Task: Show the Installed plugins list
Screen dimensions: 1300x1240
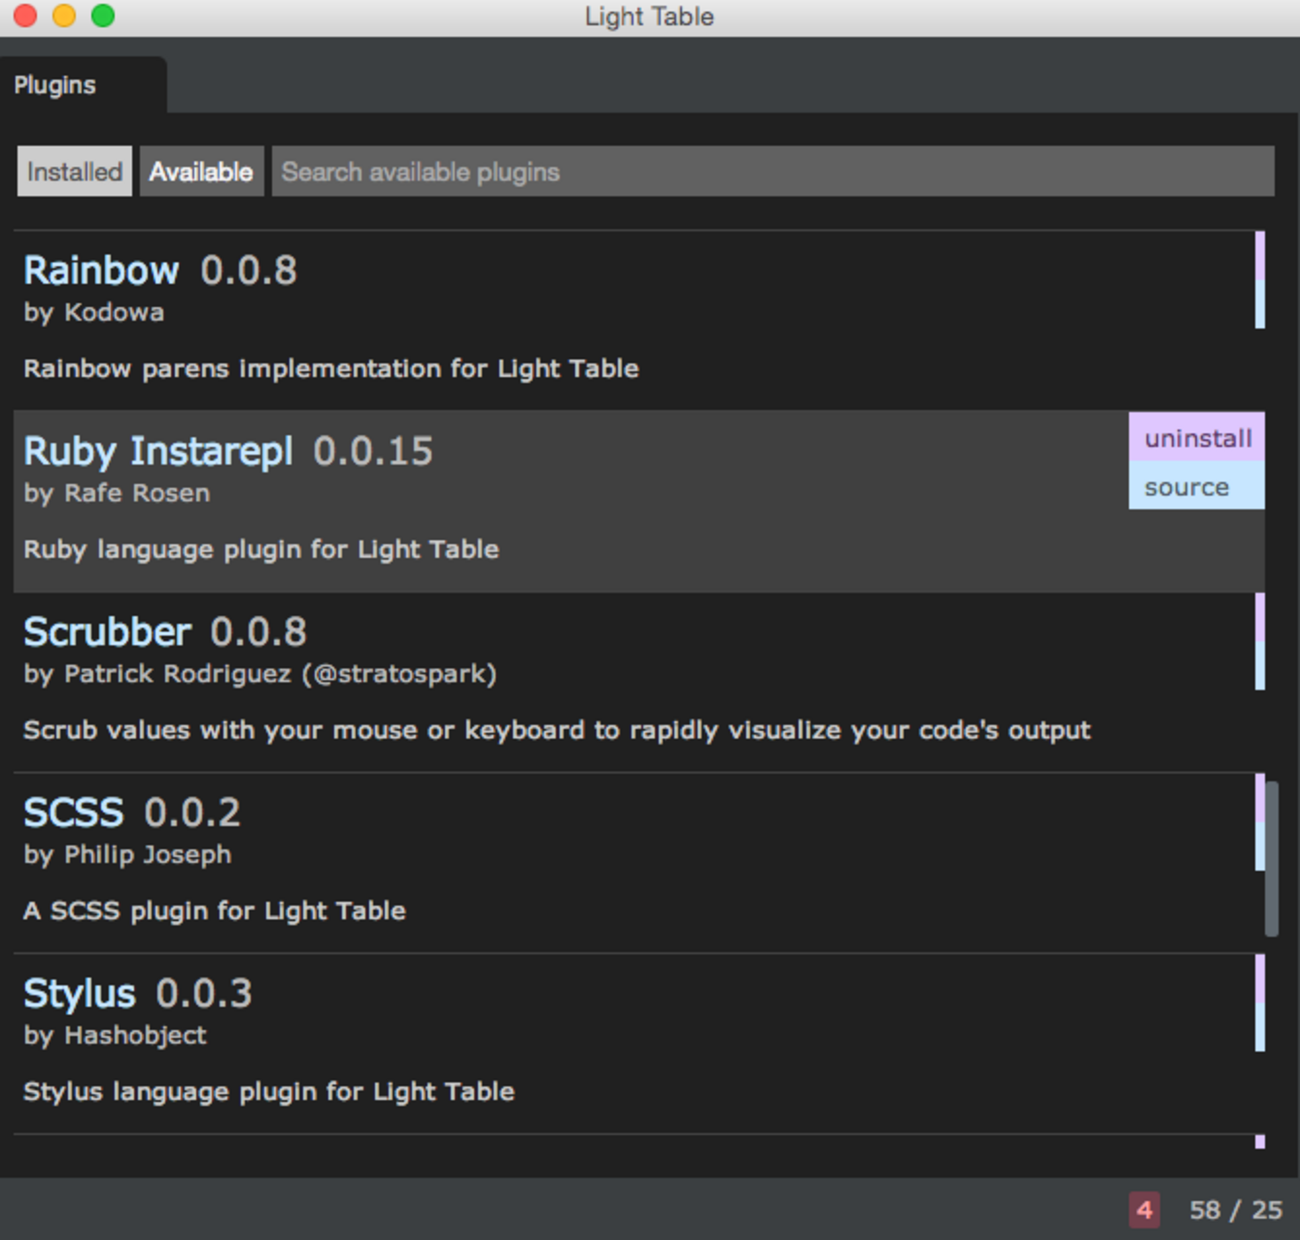Action: point(75,172)
